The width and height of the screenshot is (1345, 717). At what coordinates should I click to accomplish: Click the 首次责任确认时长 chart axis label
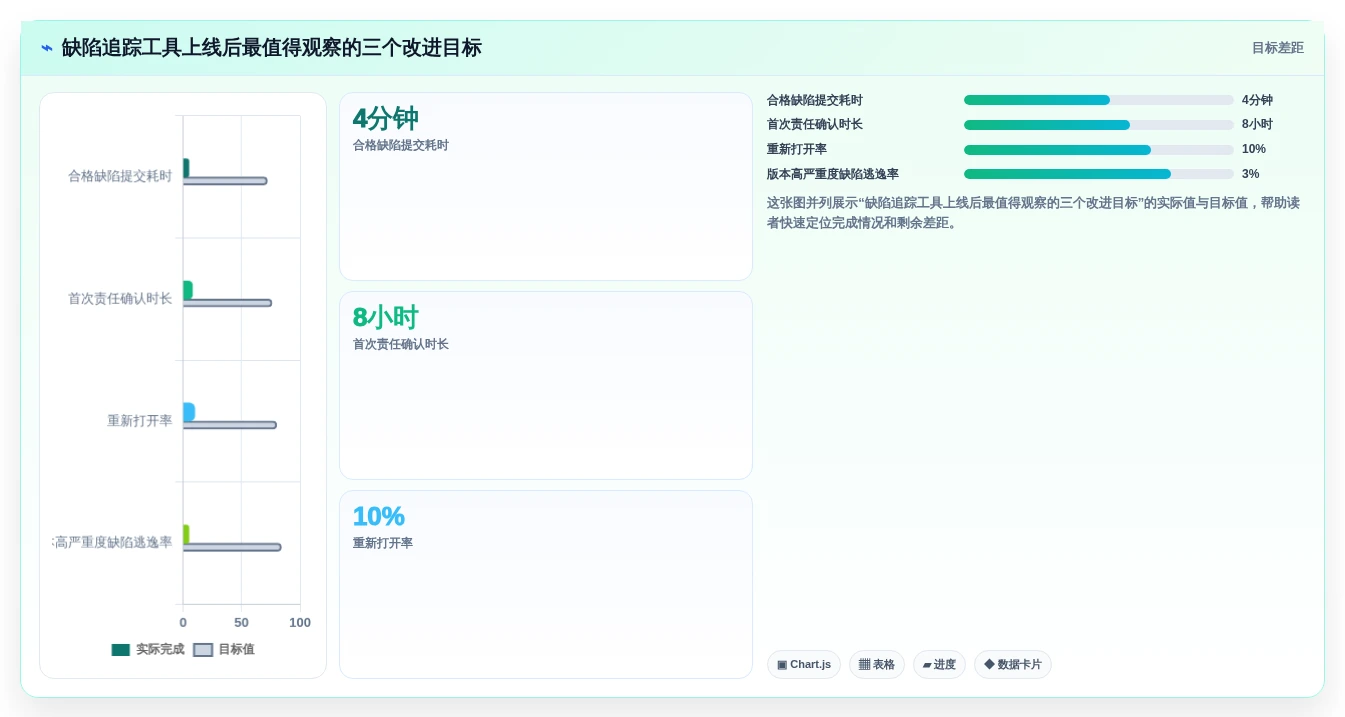coord(120,298)
